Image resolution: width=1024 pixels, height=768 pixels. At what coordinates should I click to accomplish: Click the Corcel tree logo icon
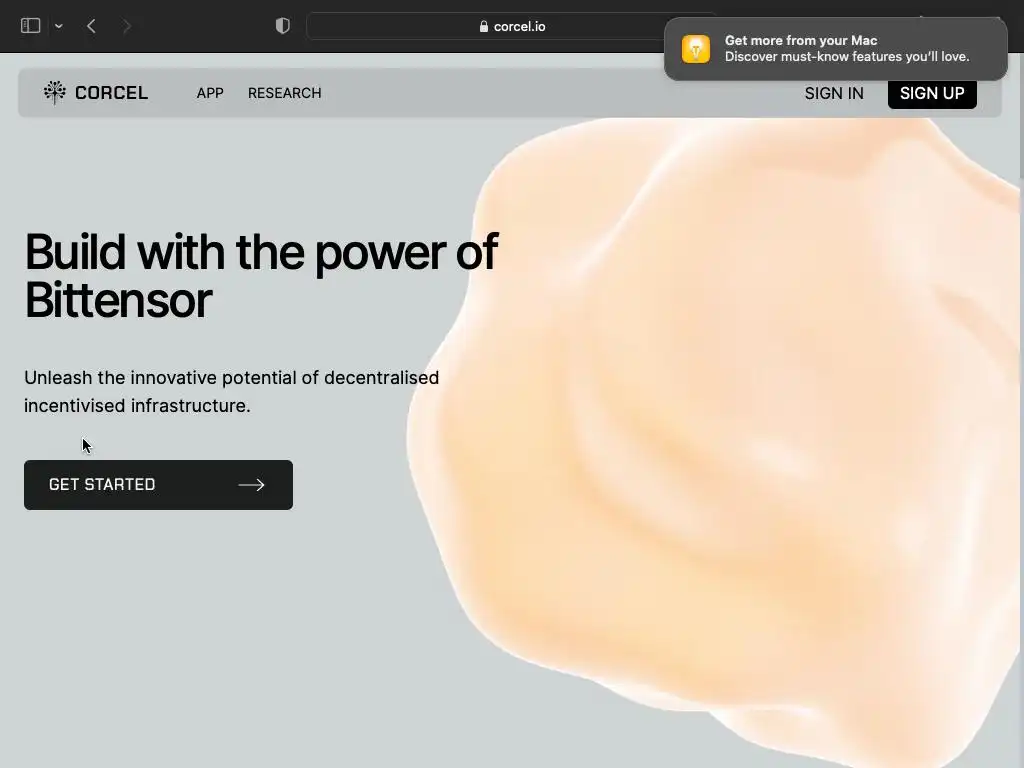(x=55, y=92)
